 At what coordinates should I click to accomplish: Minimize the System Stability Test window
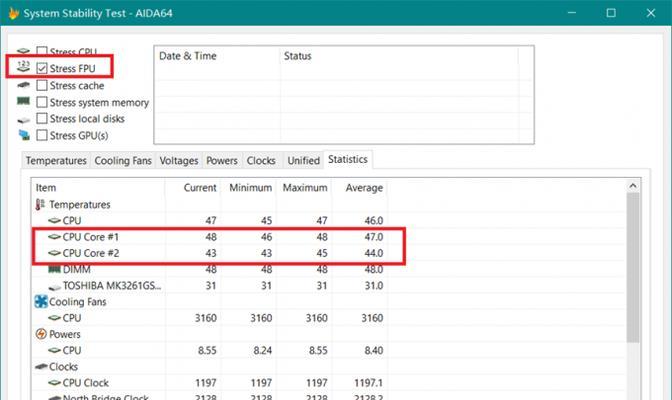pyautogui.click(x=572, y=13)
